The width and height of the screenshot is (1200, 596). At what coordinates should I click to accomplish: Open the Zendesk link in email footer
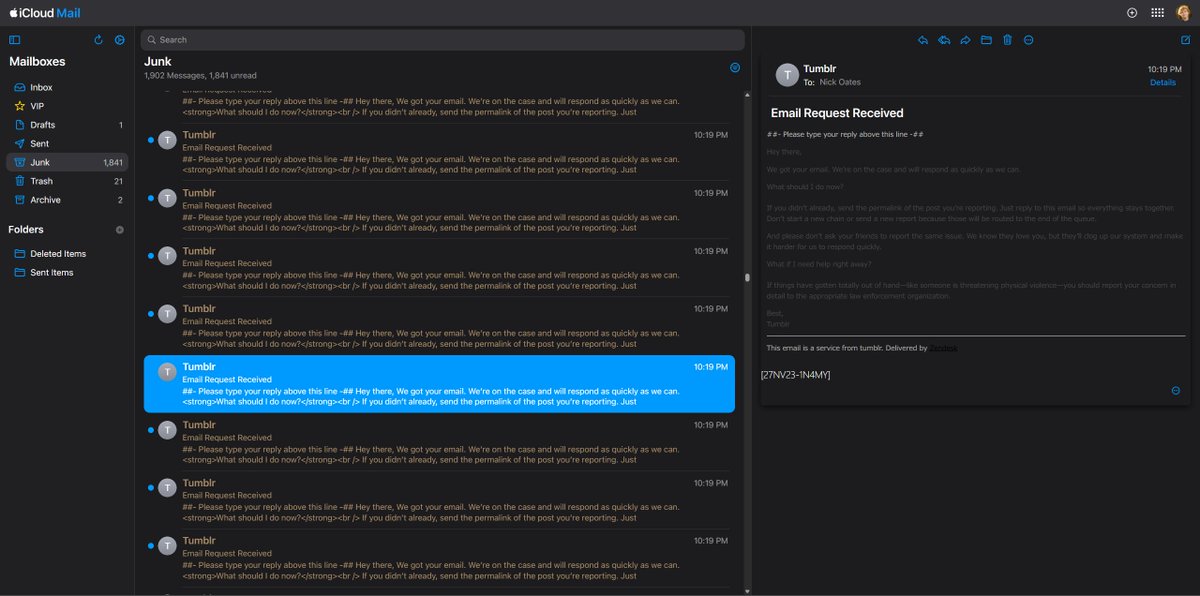944,348
